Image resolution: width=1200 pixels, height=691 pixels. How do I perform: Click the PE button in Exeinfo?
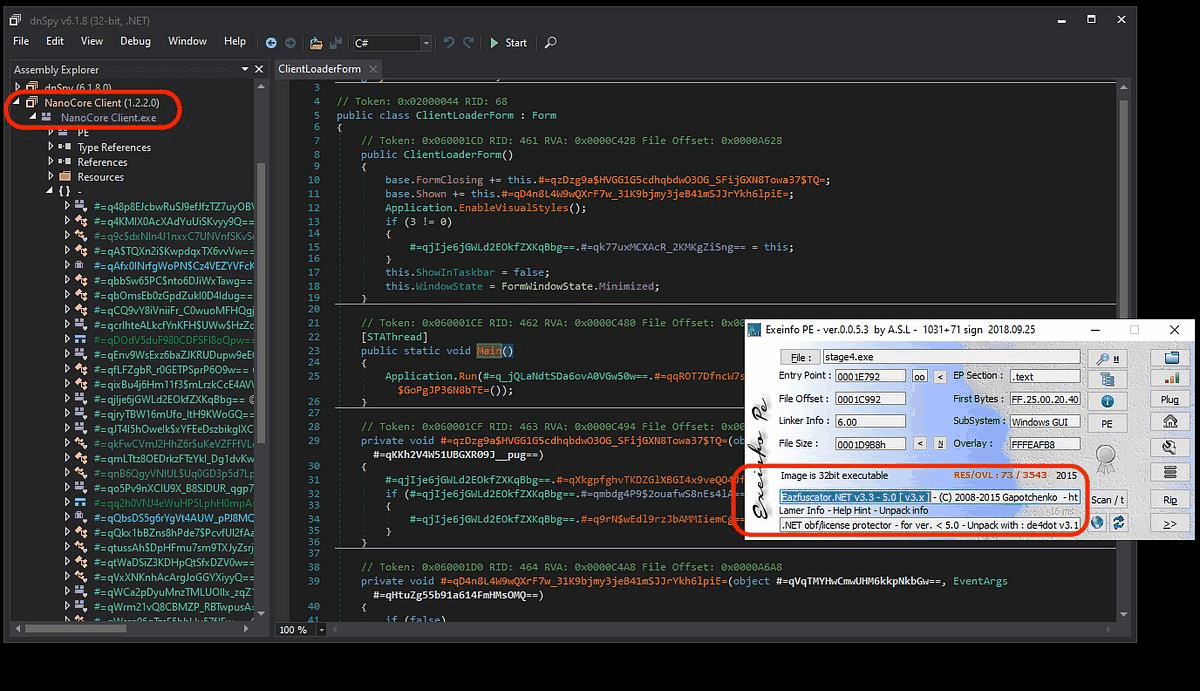1107,423
